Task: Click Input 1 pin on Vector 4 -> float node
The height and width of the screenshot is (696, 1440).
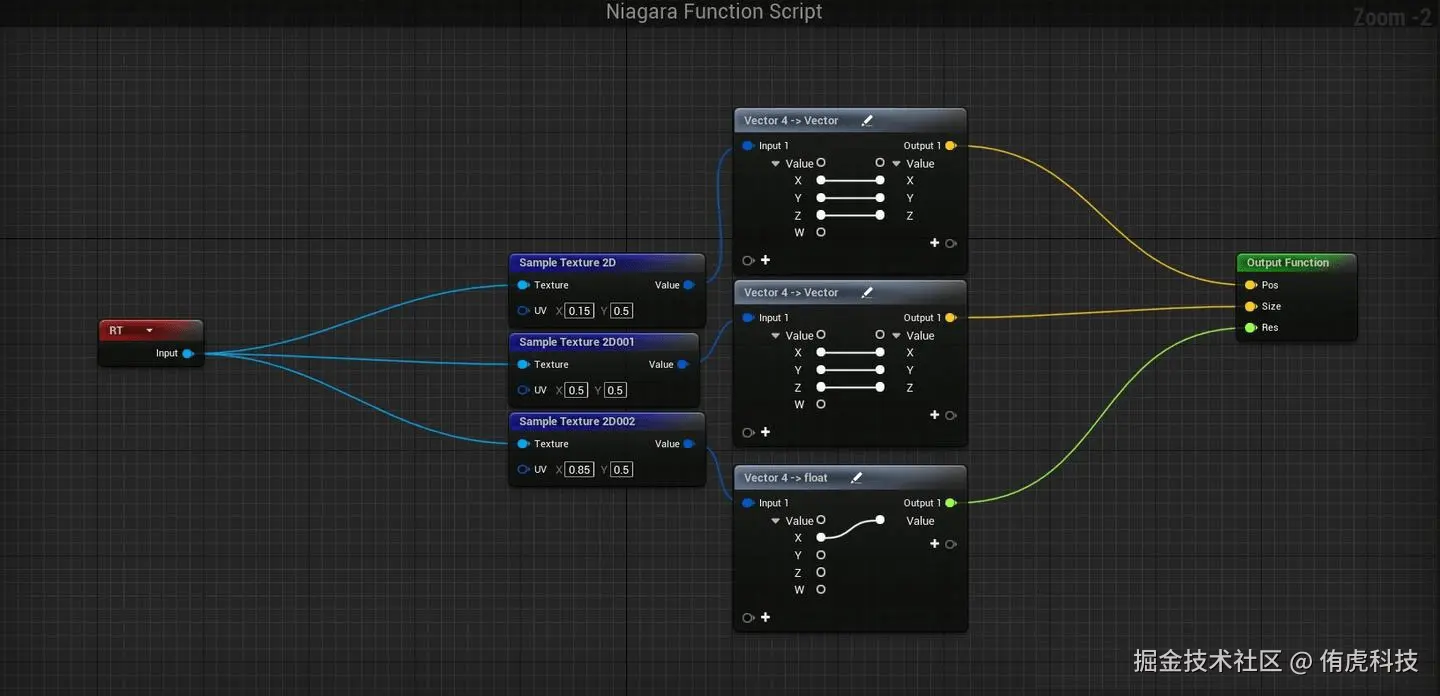Action: [748, 503]
